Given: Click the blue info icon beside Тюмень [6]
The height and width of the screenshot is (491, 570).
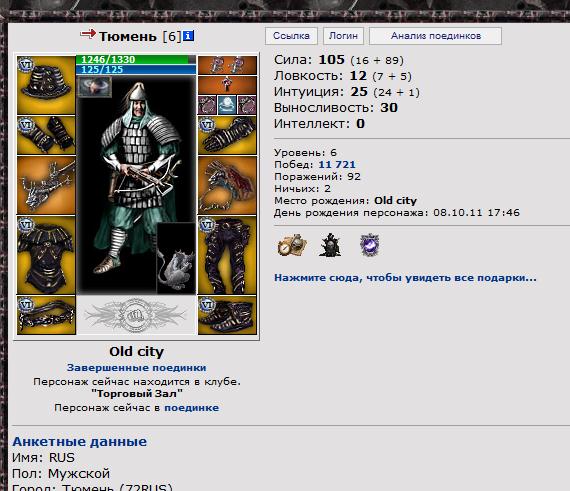Looking at the screenshot, I should coord(188,36).
